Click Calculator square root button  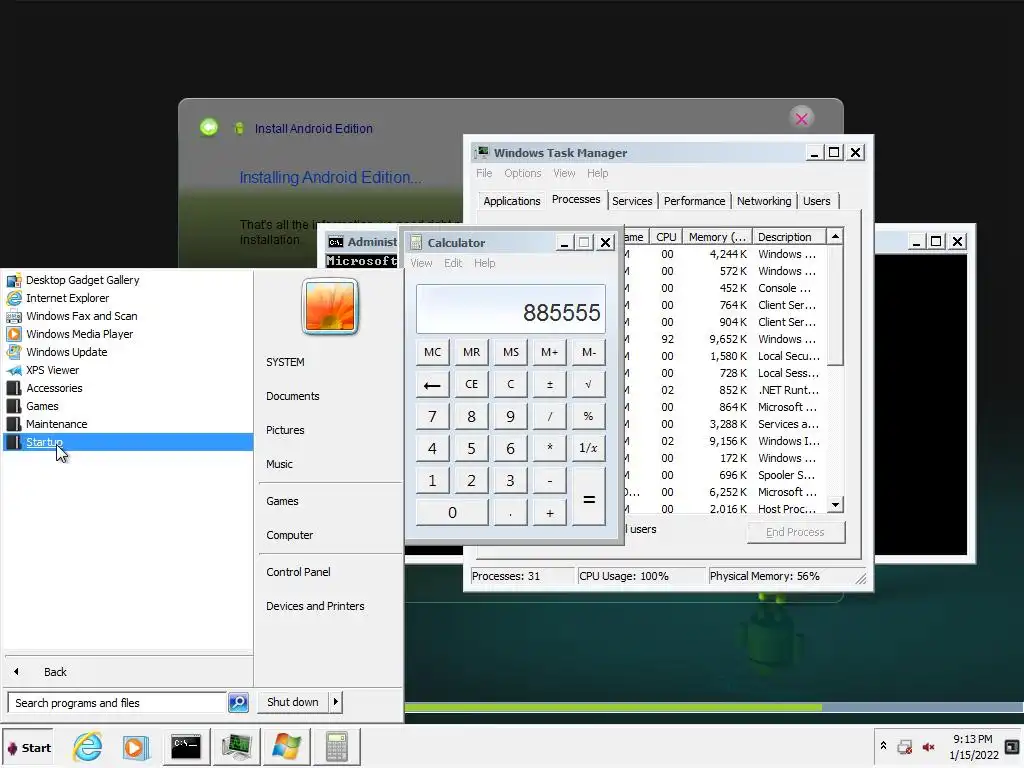(x=588, y=384)
